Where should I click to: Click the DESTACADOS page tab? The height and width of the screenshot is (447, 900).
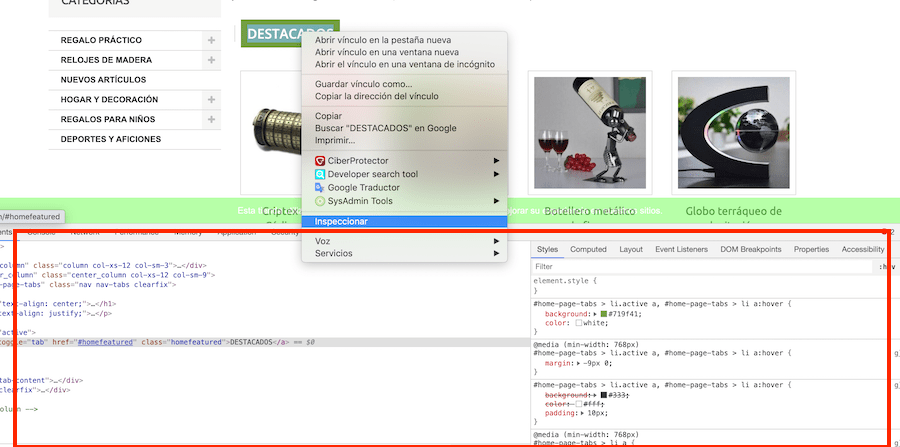click(290, 34)
